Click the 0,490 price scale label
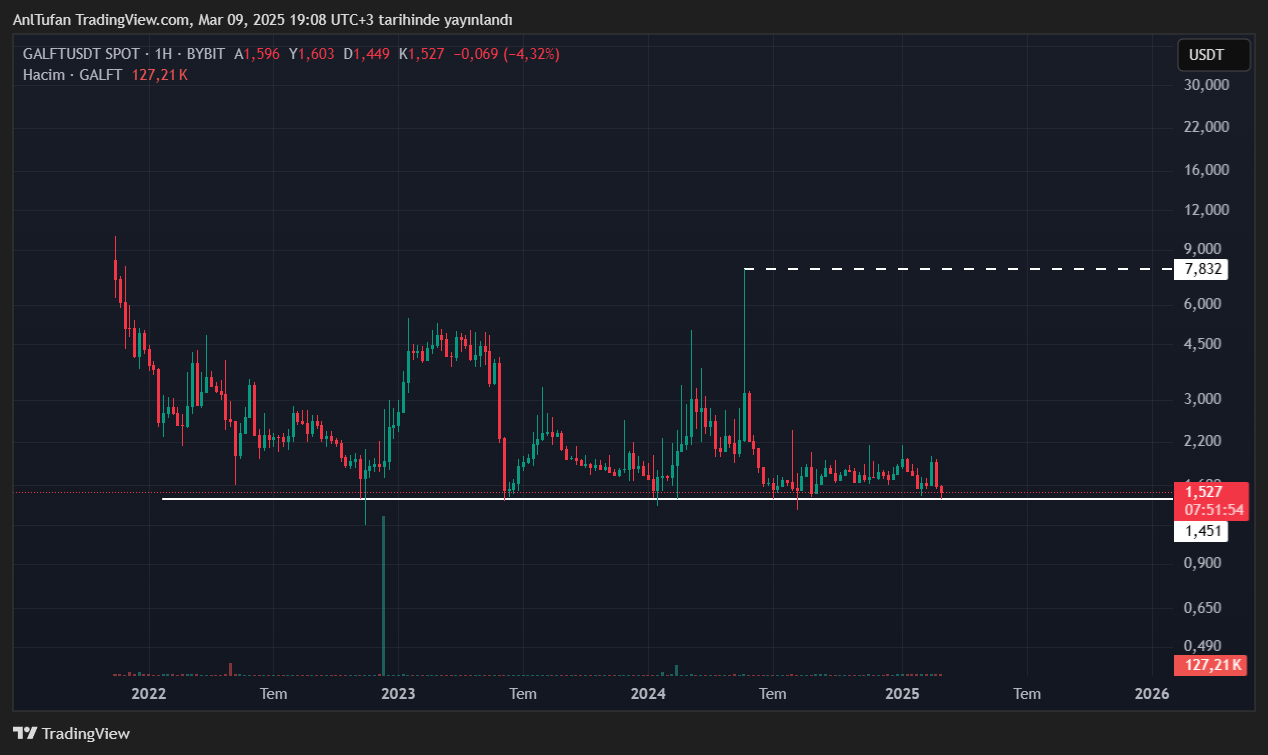 1205,645
